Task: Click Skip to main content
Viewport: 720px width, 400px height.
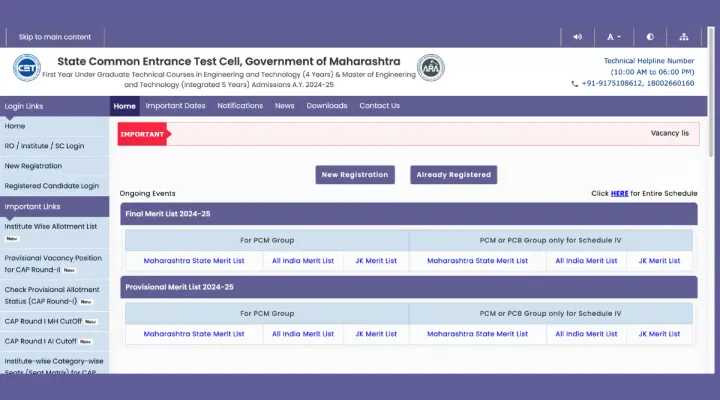Action: point(55,37)
